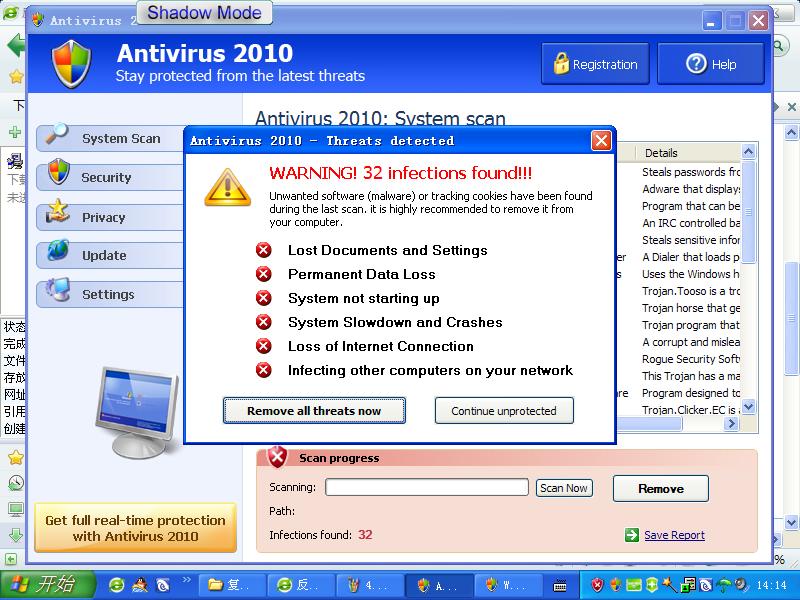Click the Shadow Mode label at top
The width and height of the screenshot is (800, 600).
point(204,12)
